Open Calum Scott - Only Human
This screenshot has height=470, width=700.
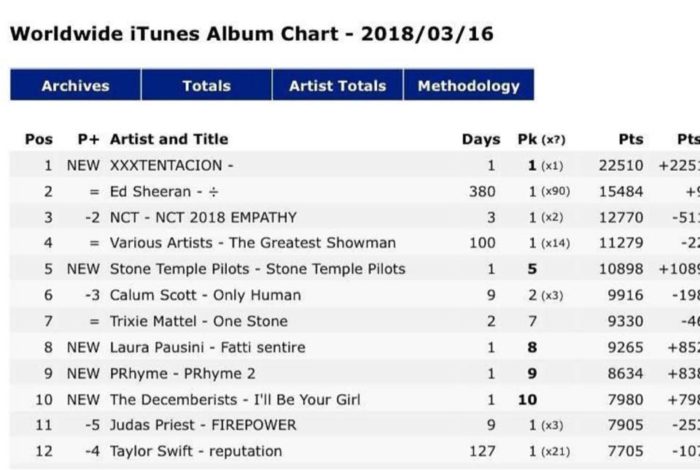[x=205, y=295]
